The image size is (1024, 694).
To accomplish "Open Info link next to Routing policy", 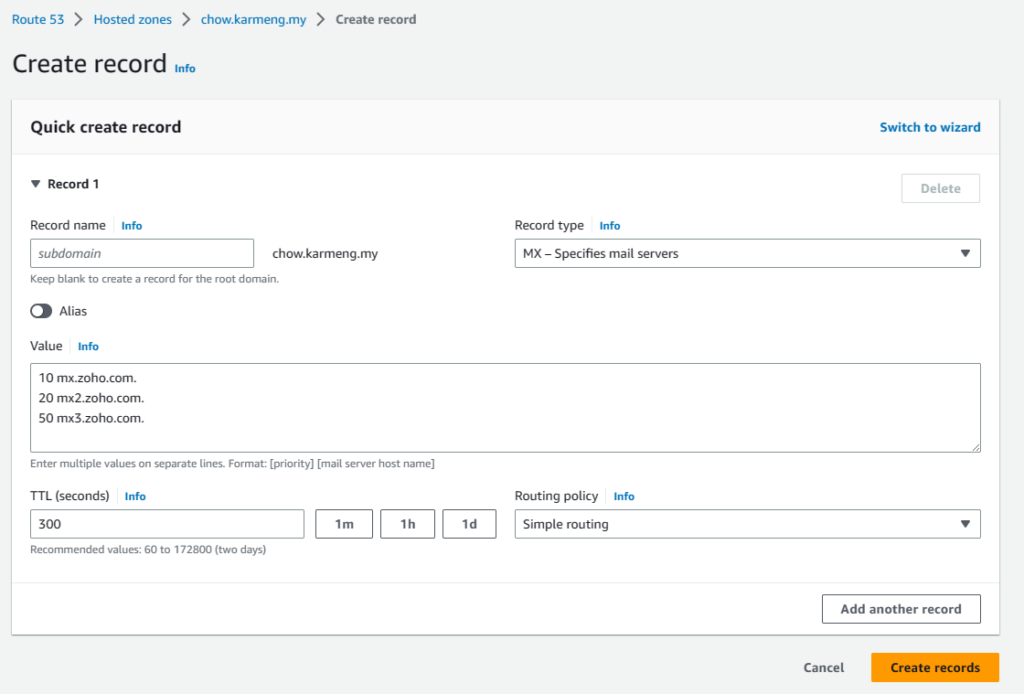I will pyautogui.click(x=624, y=496).
